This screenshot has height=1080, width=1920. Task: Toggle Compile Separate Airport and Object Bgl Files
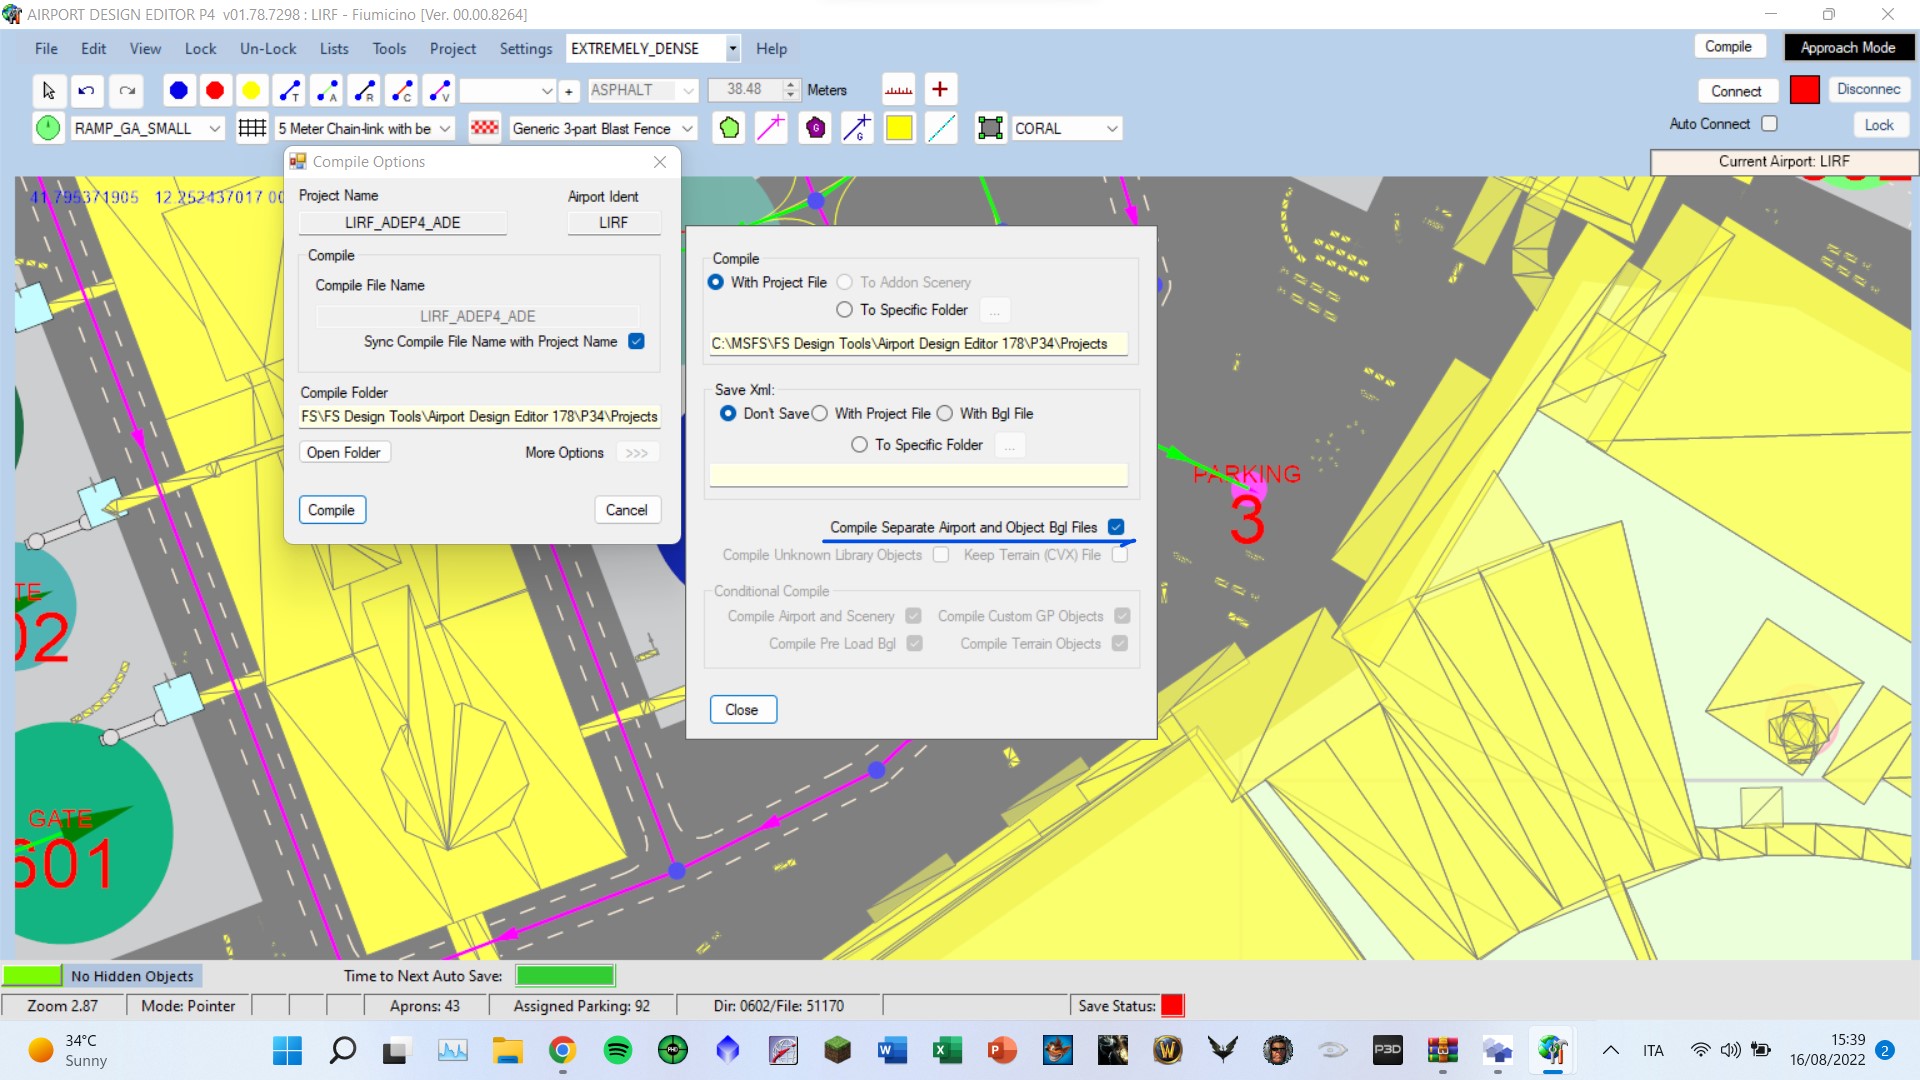[1116, 527]
